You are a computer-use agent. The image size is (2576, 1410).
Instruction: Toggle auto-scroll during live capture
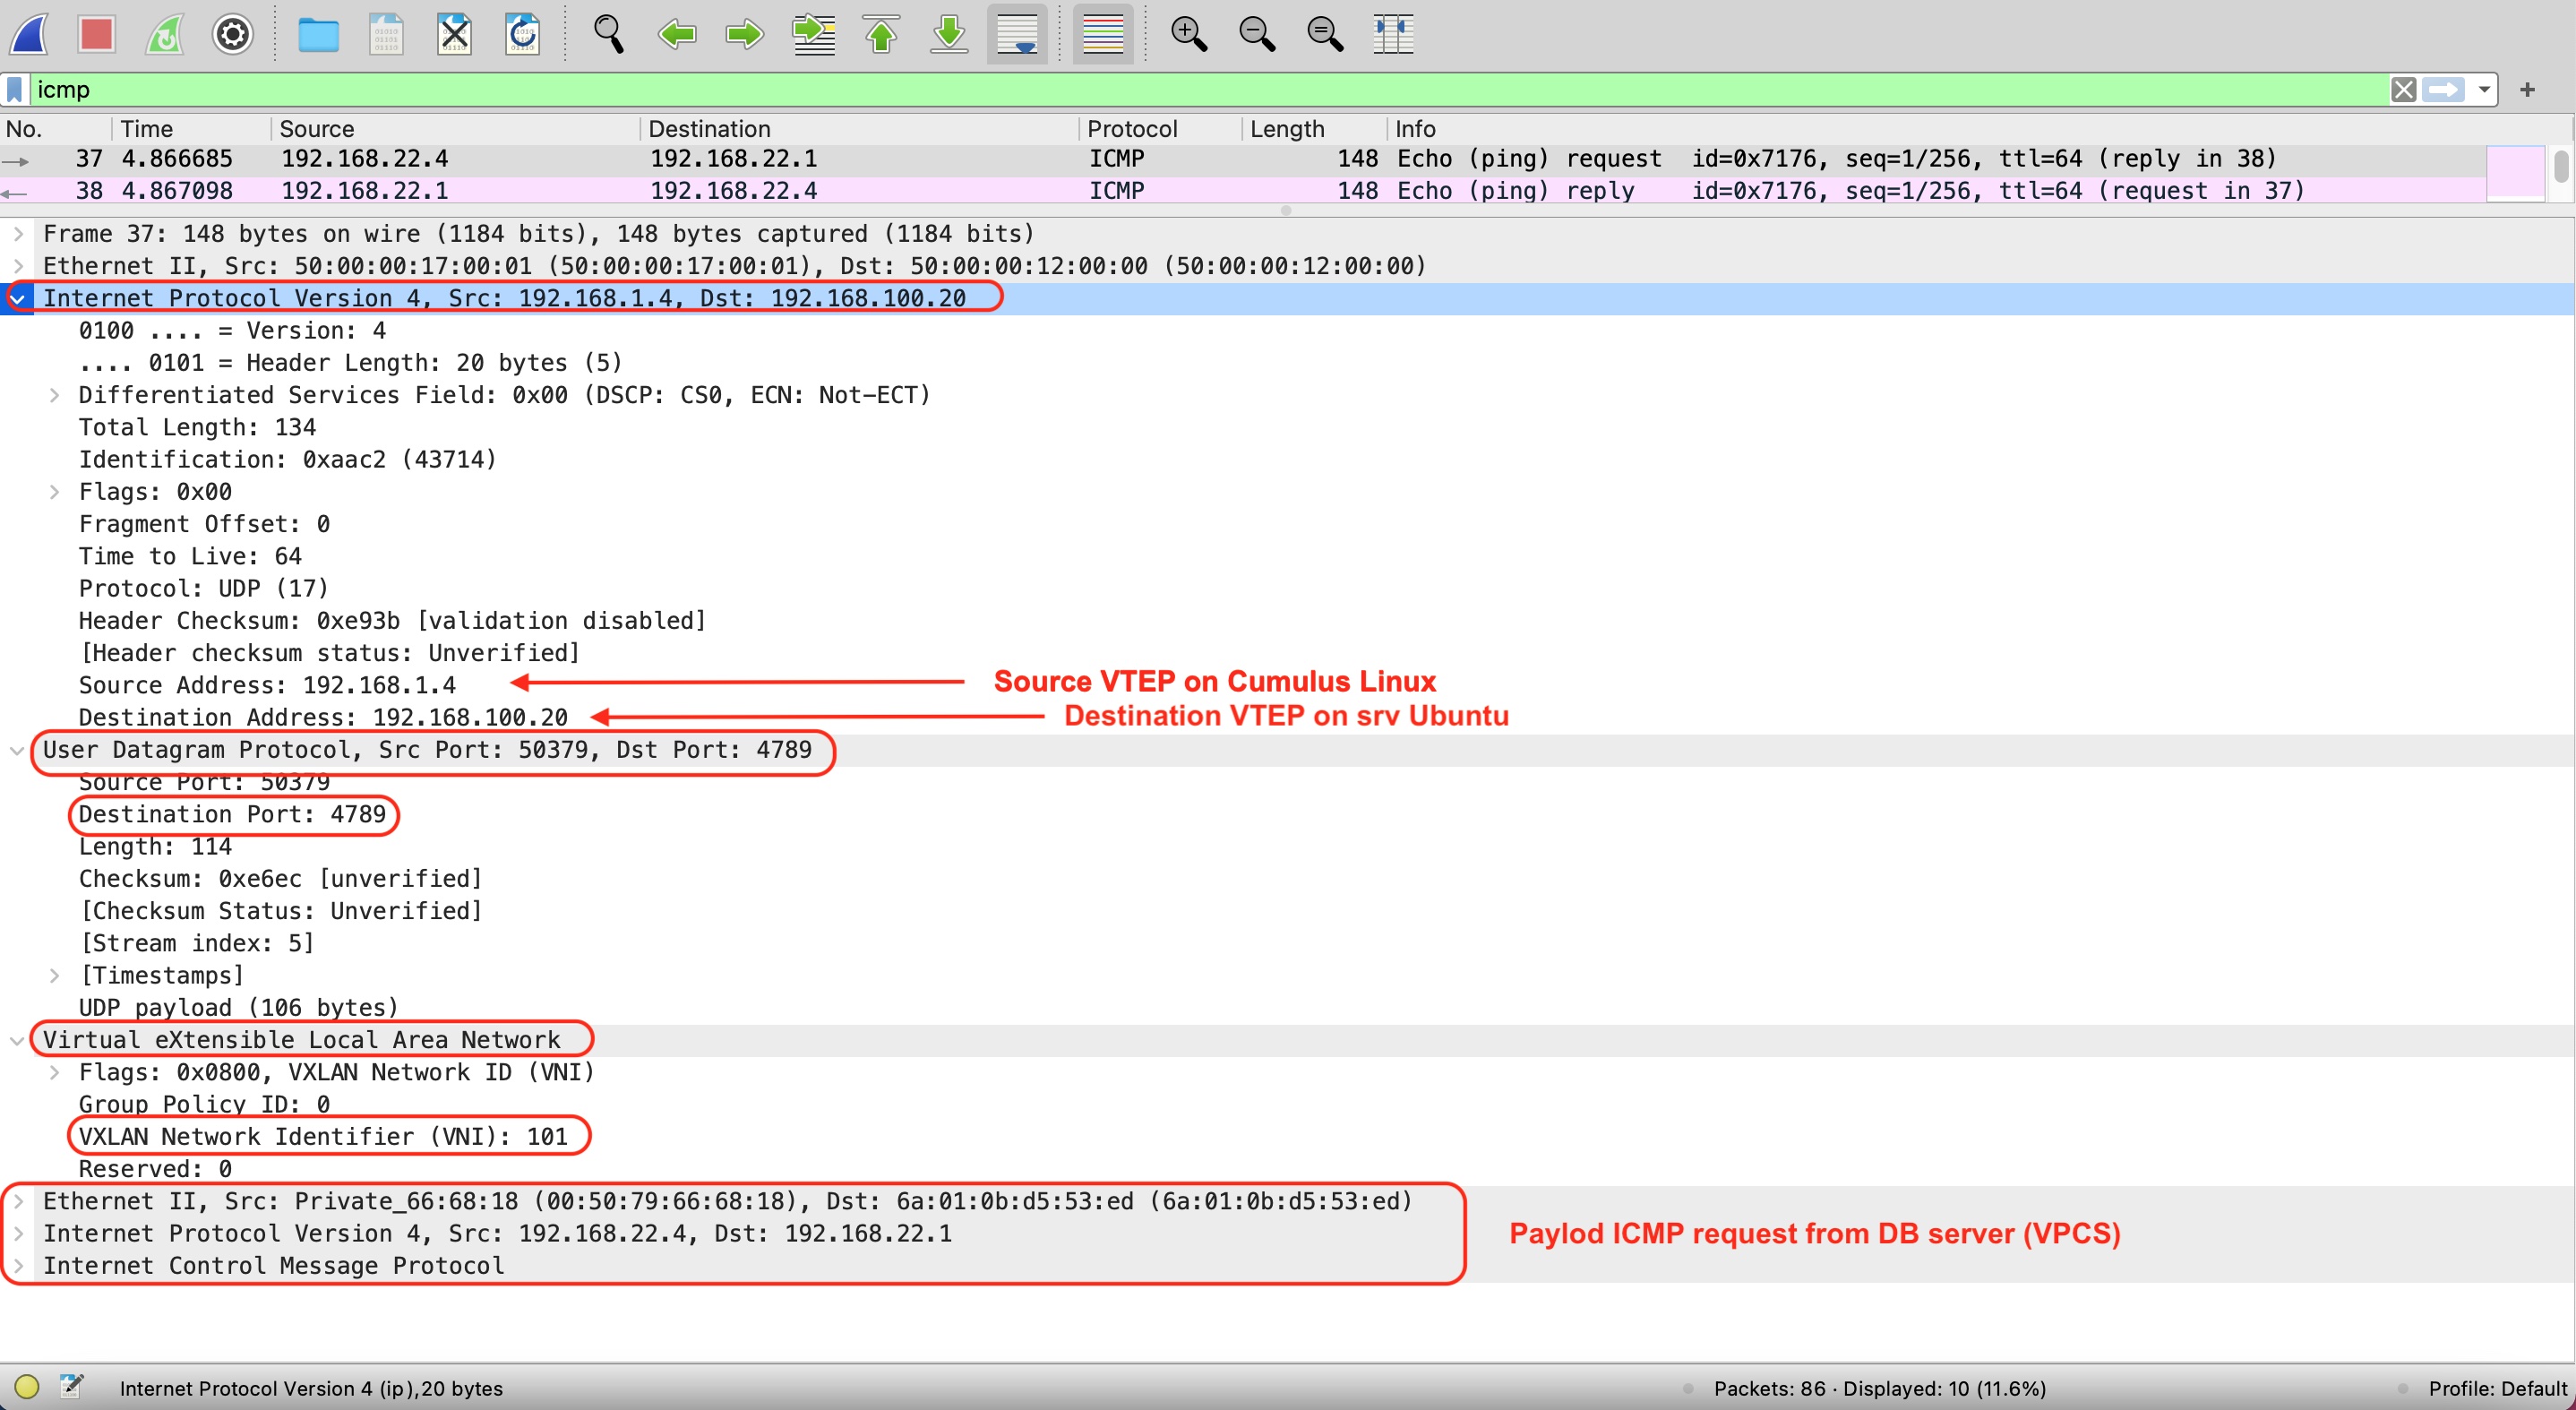coord(1017,35)
